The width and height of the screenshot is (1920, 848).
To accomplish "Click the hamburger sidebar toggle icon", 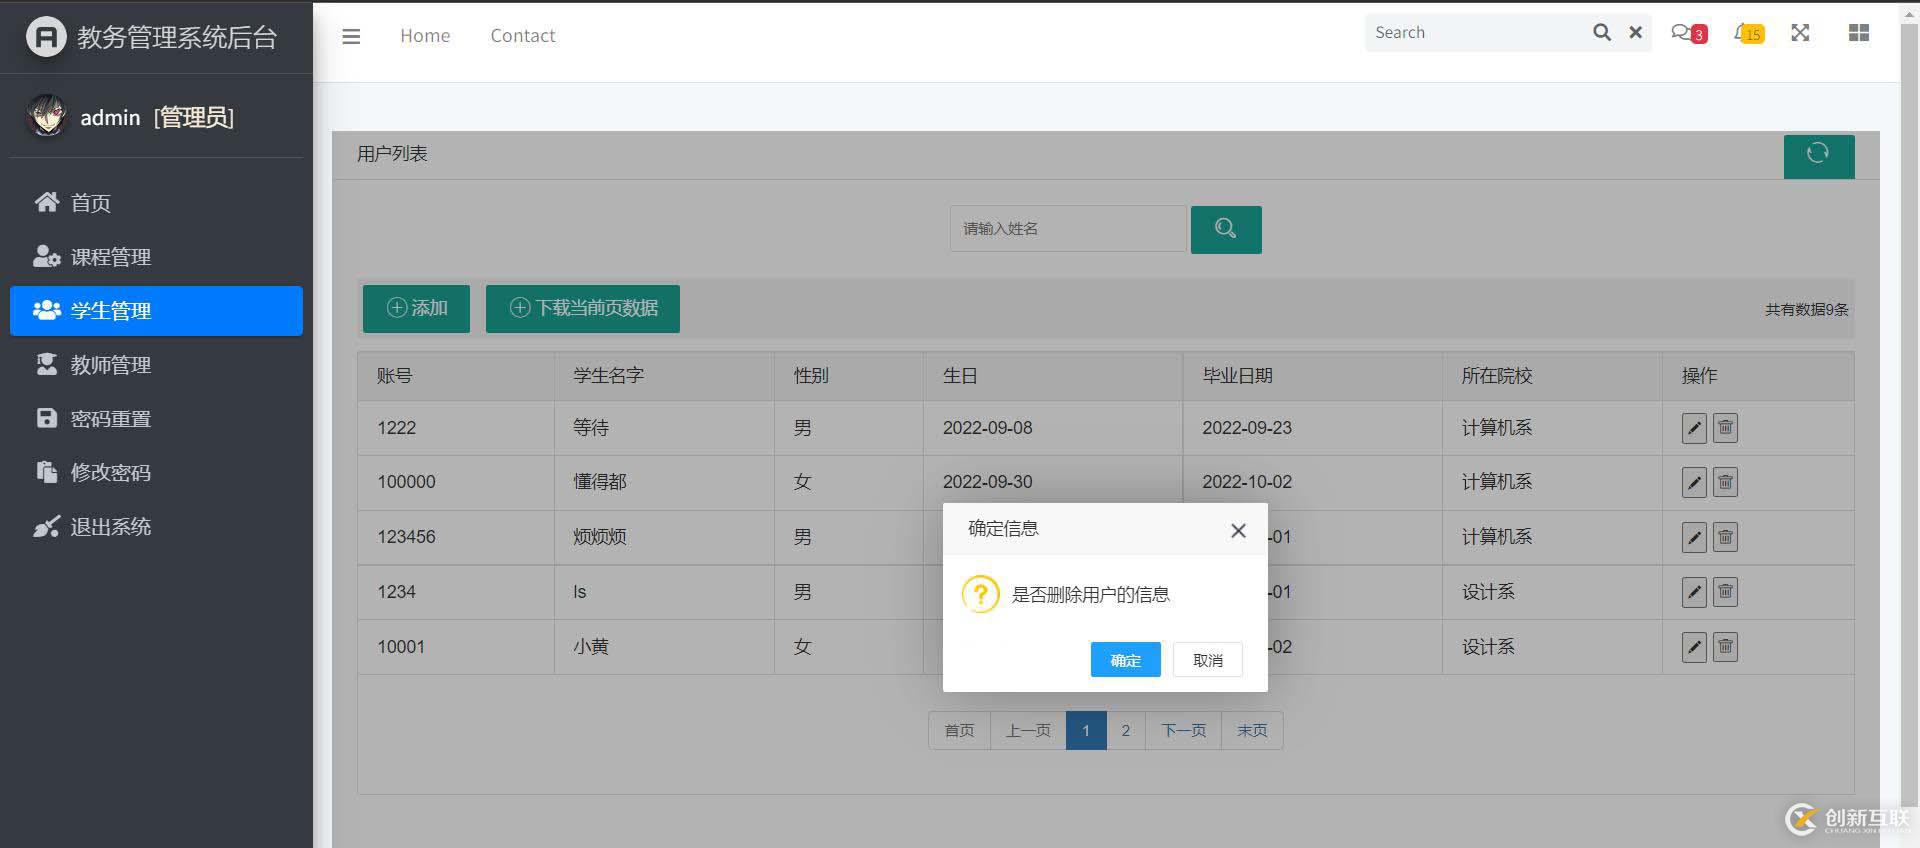I will [351, 36].
